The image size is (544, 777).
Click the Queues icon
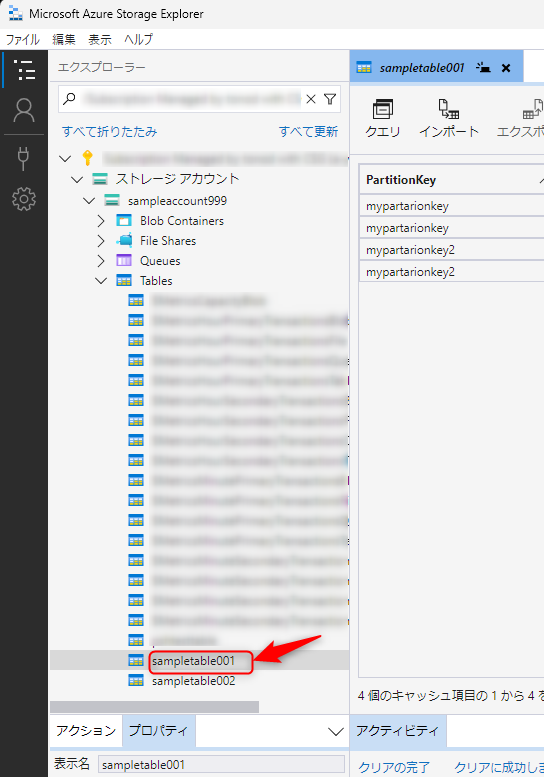coord(124,260)
